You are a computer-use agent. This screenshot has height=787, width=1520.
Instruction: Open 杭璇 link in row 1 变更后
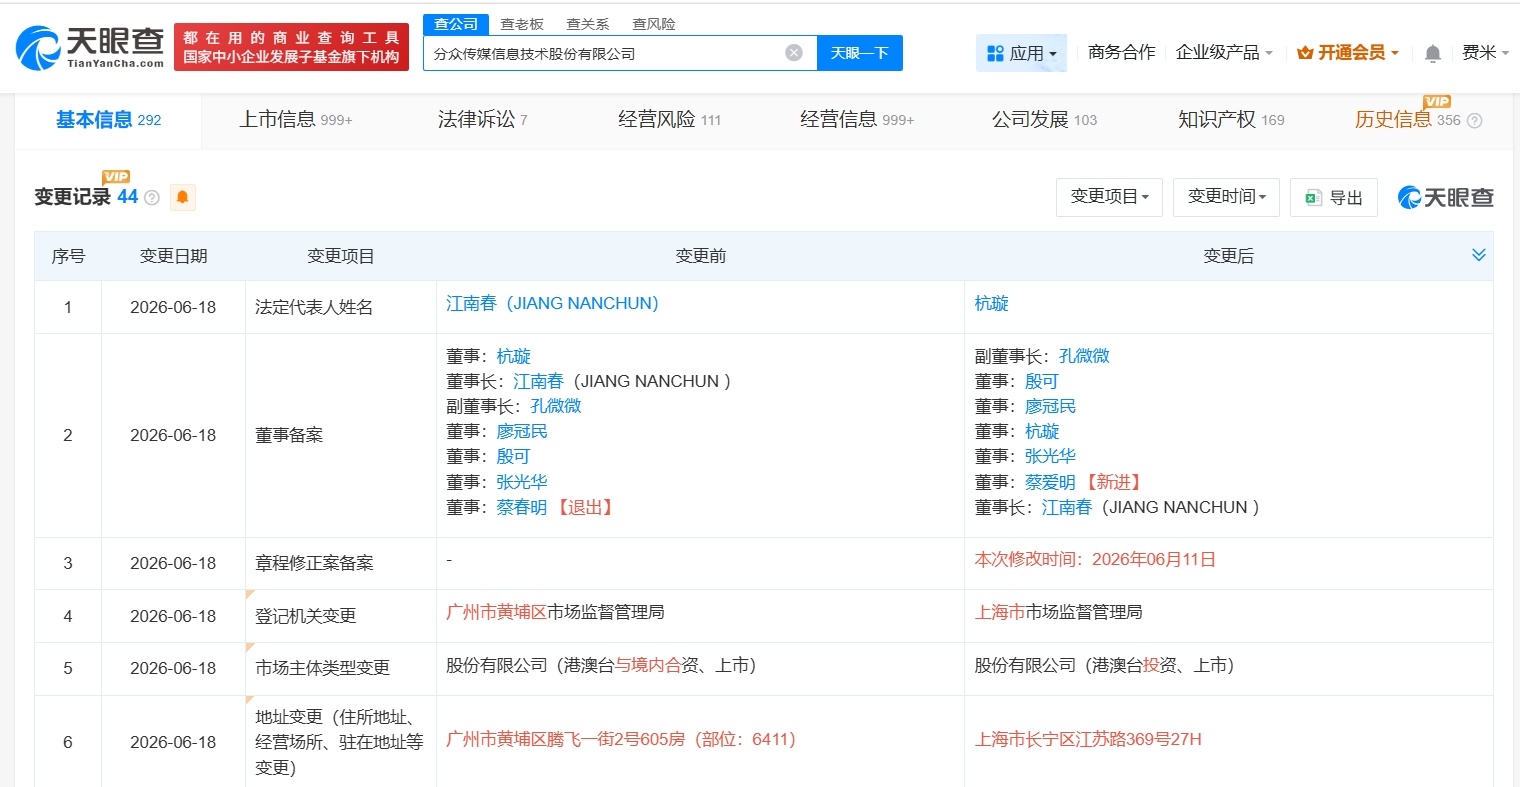pos(992,303)
